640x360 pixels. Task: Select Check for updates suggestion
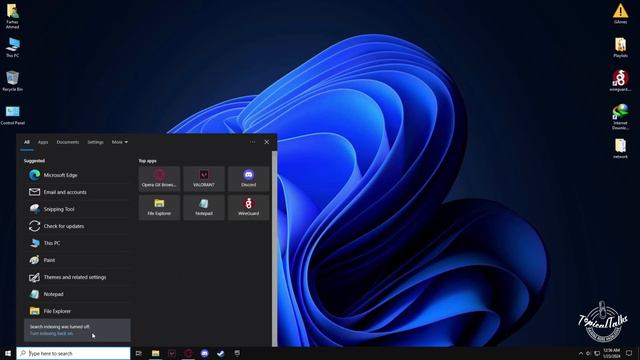pyautogui.click(x=77, y=226)
